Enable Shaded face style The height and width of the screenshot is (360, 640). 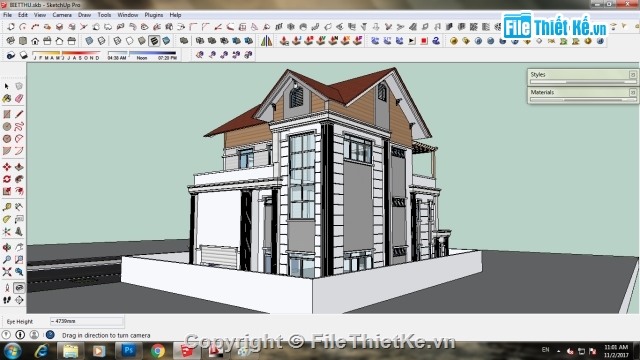[x=142, y=41]
